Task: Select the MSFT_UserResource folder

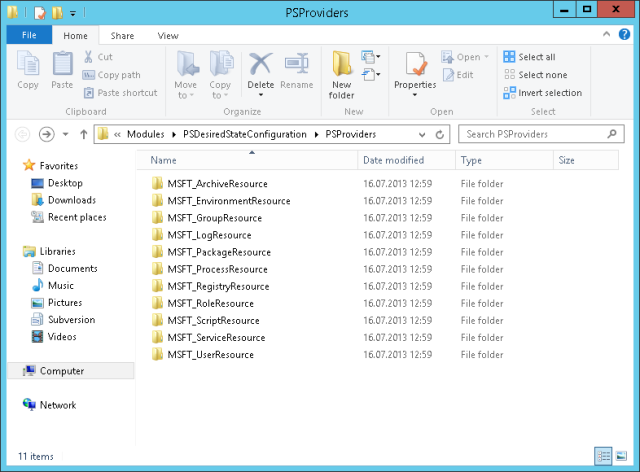Action: coord(211,355)
